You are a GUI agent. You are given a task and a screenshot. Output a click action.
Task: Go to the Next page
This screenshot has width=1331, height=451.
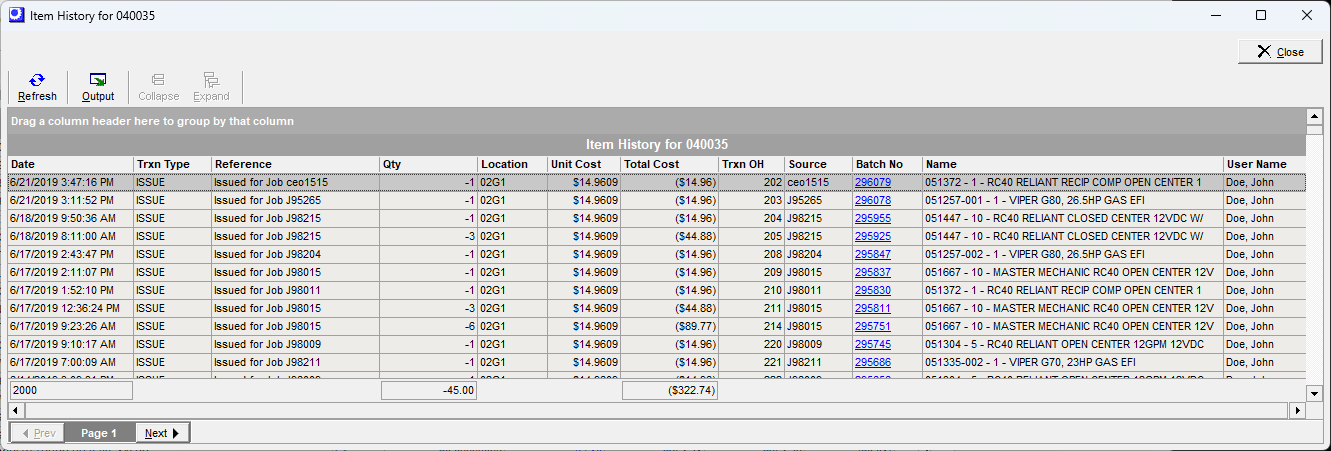click(161, 433)
